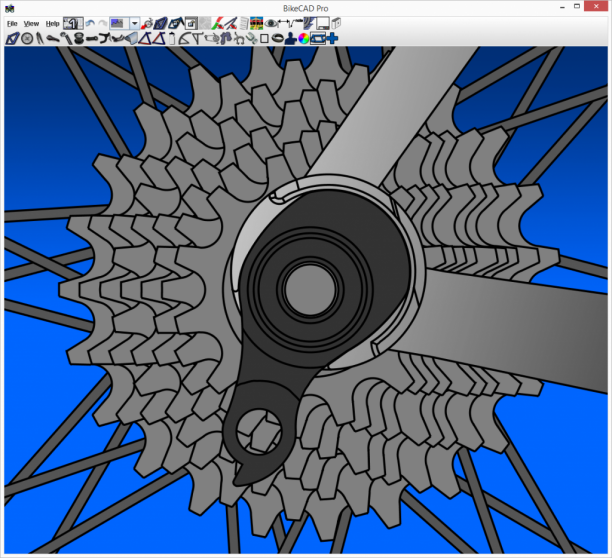This screenshot has height=558, width=612.
Task: Click the blue plus icon
Action: point(332,39)
